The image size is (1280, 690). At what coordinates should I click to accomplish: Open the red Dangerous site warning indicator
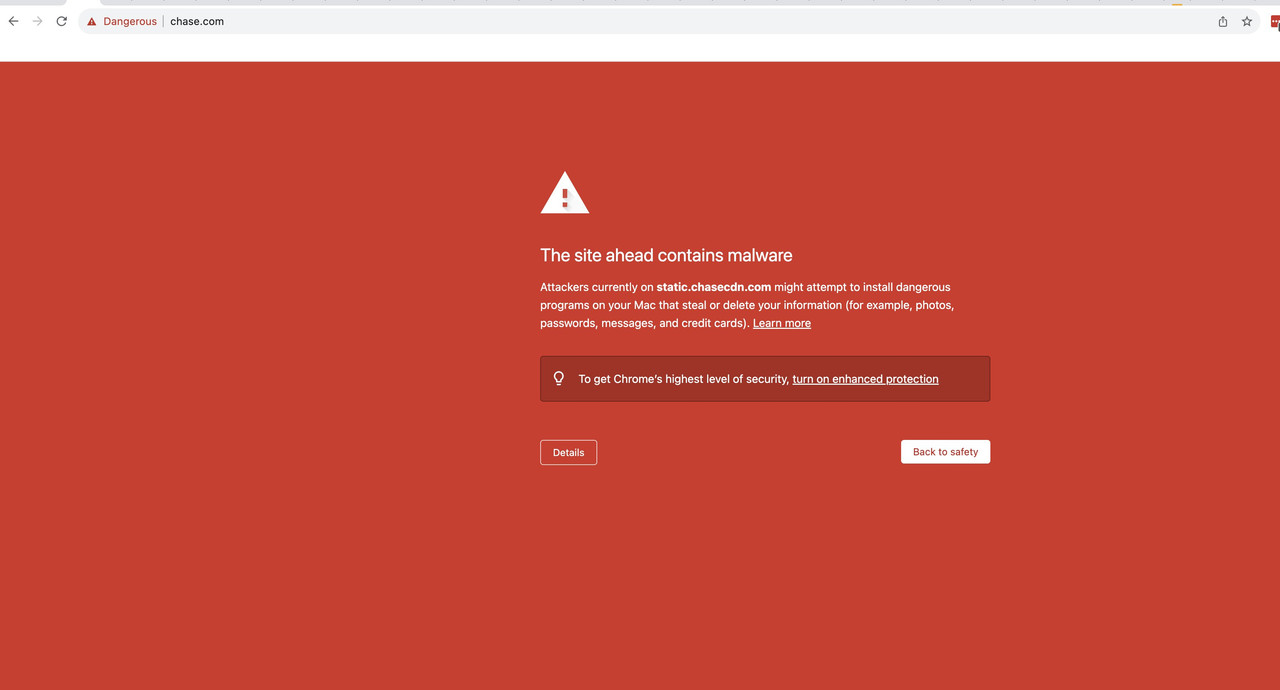click(122, 21)
